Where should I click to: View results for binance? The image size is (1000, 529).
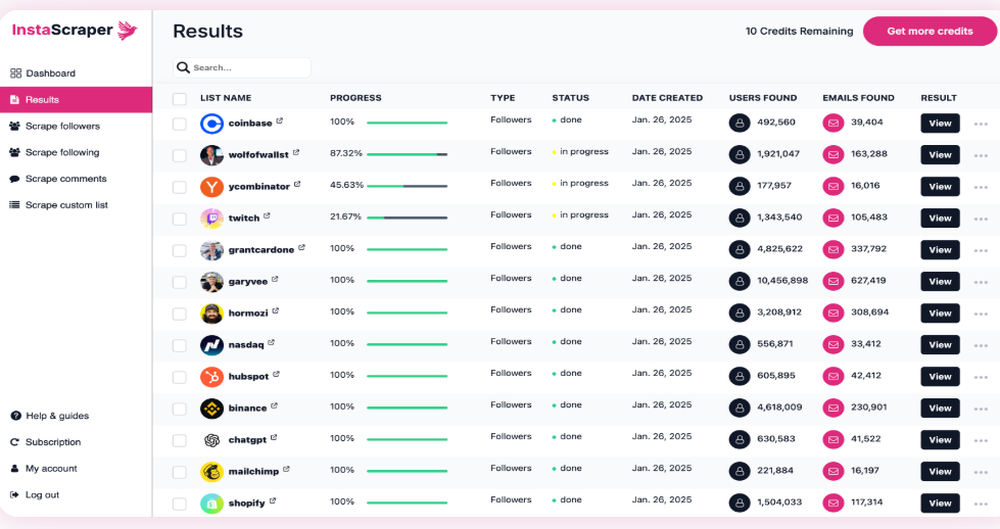click(x=940, y=408)
